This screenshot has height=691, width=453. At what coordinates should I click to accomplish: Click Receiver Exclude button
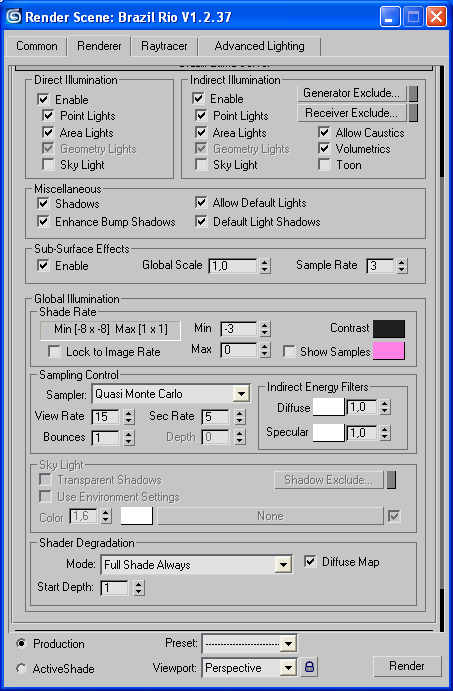(352, 113)
